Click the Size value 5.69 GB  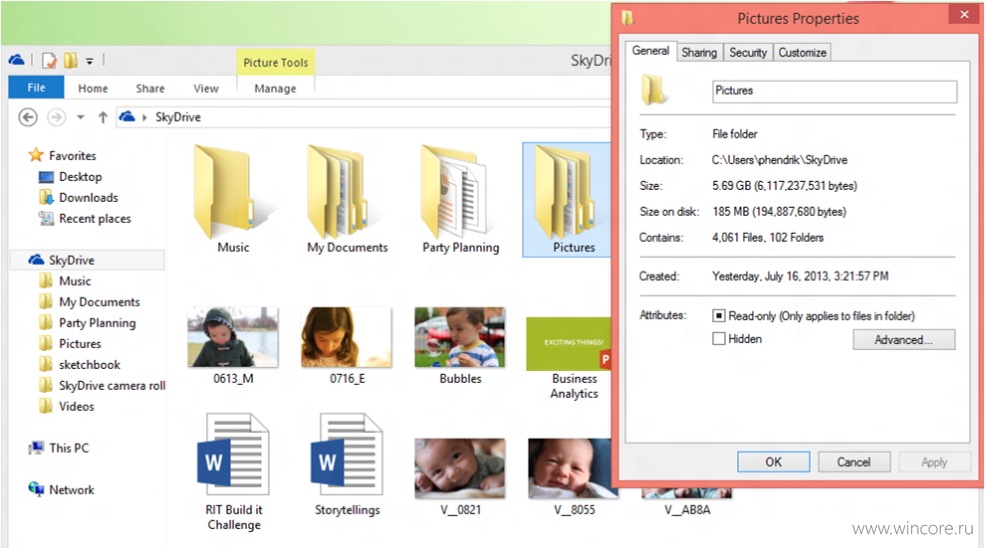(x=784, y=186)
